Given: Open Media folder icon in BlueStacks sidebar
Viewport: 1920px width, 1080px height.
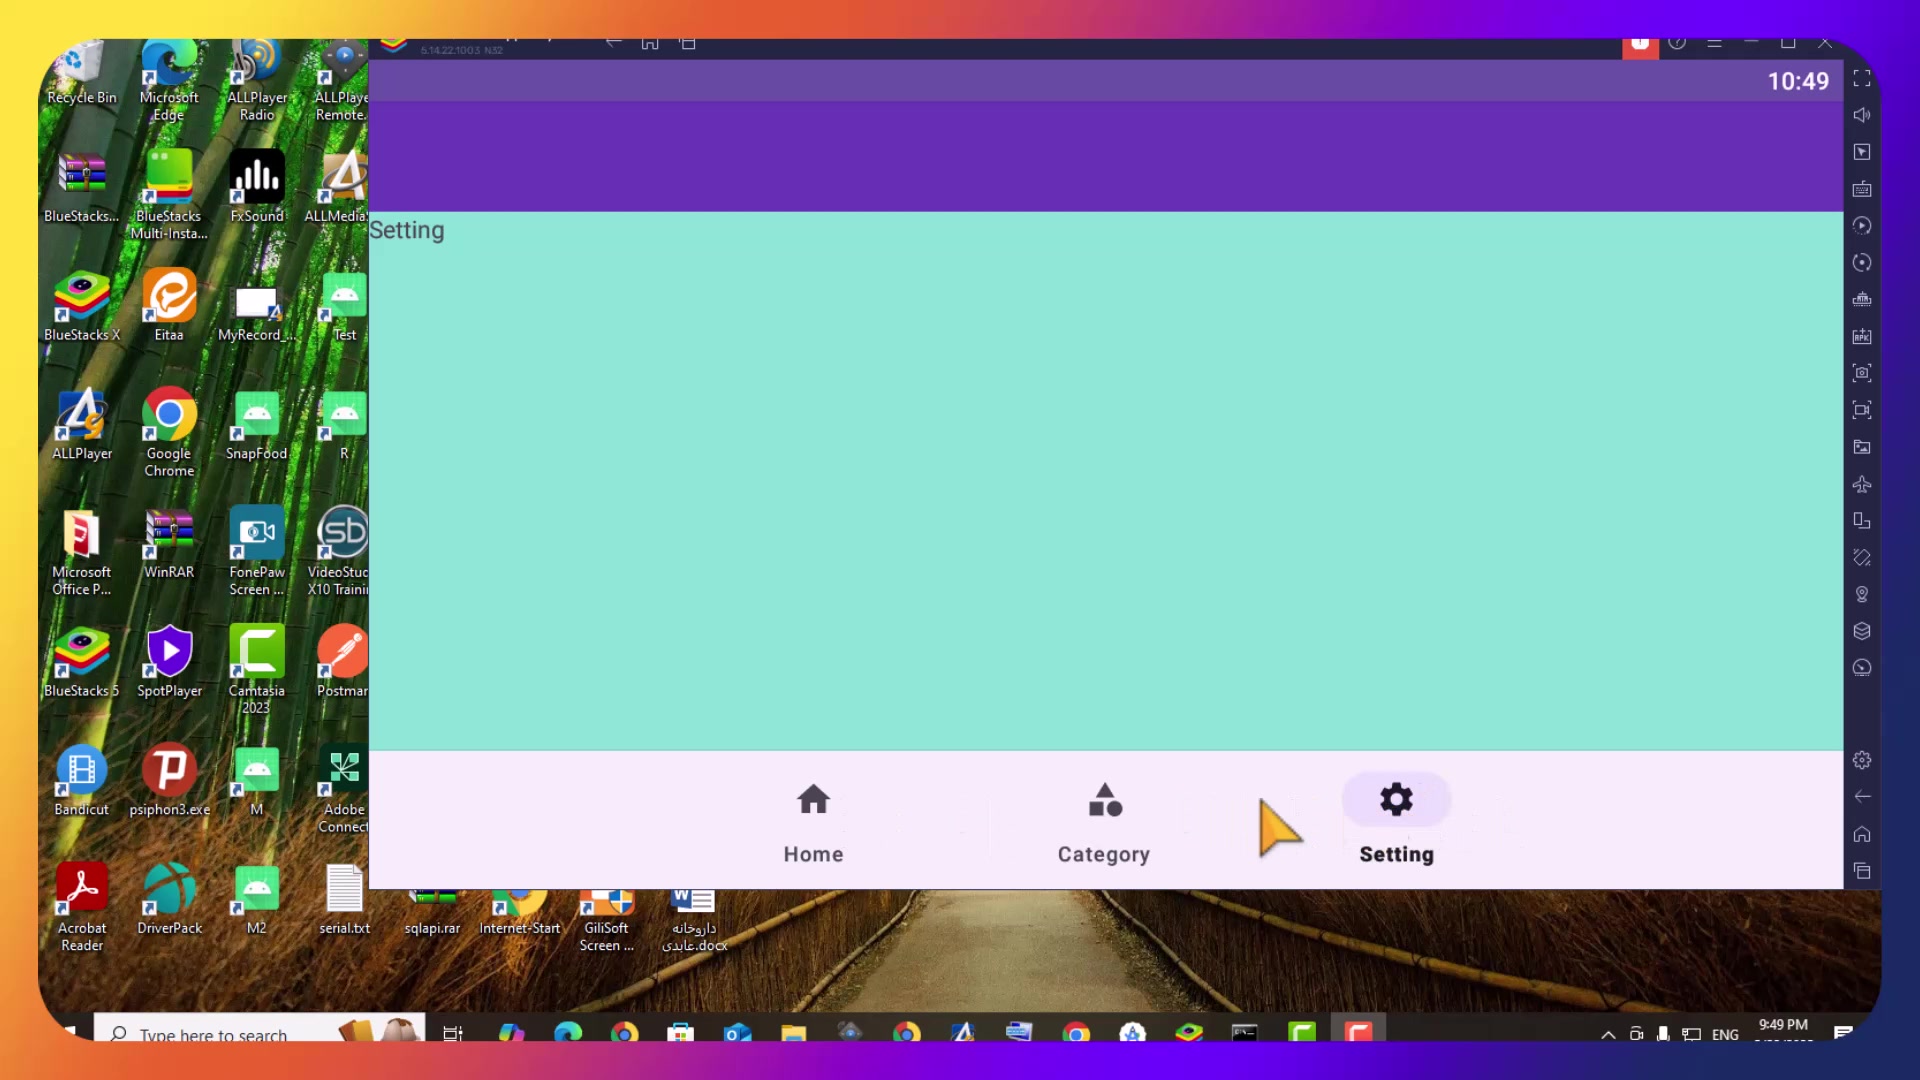Looking at the screenshot, I should tap(1861, 447).
